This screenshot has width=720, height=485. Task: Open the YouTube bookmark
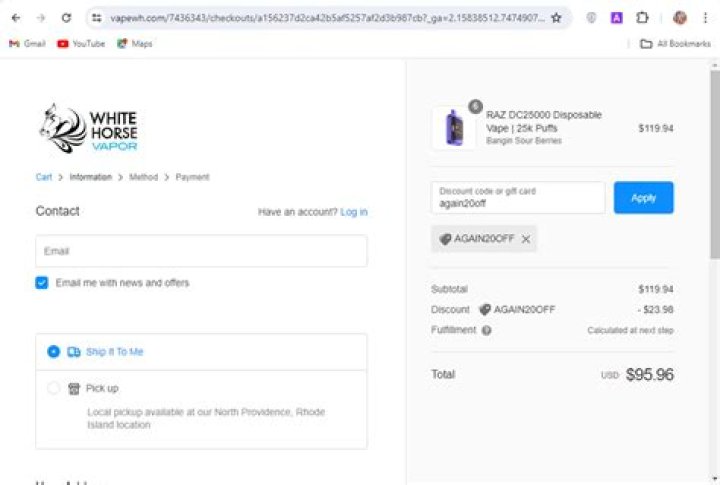coord(81,44)
